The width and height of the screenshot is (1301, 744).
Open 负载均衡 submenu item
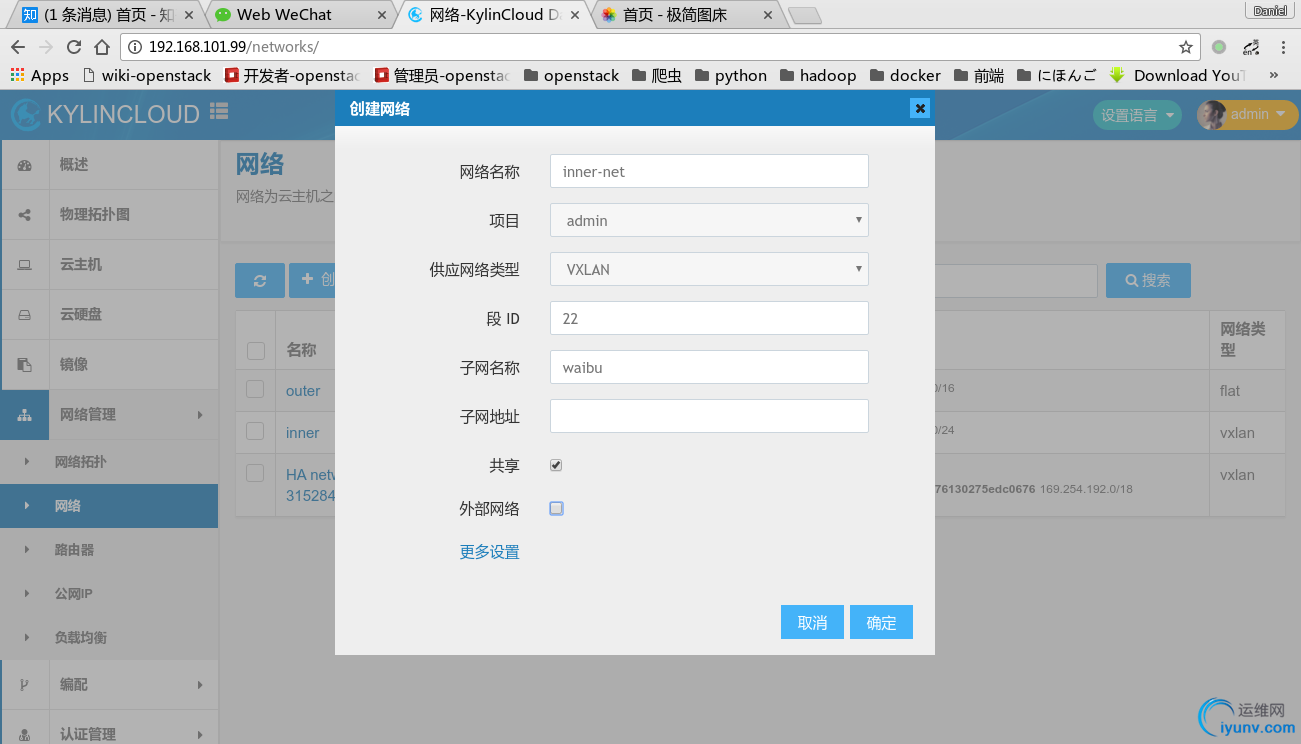109,638
